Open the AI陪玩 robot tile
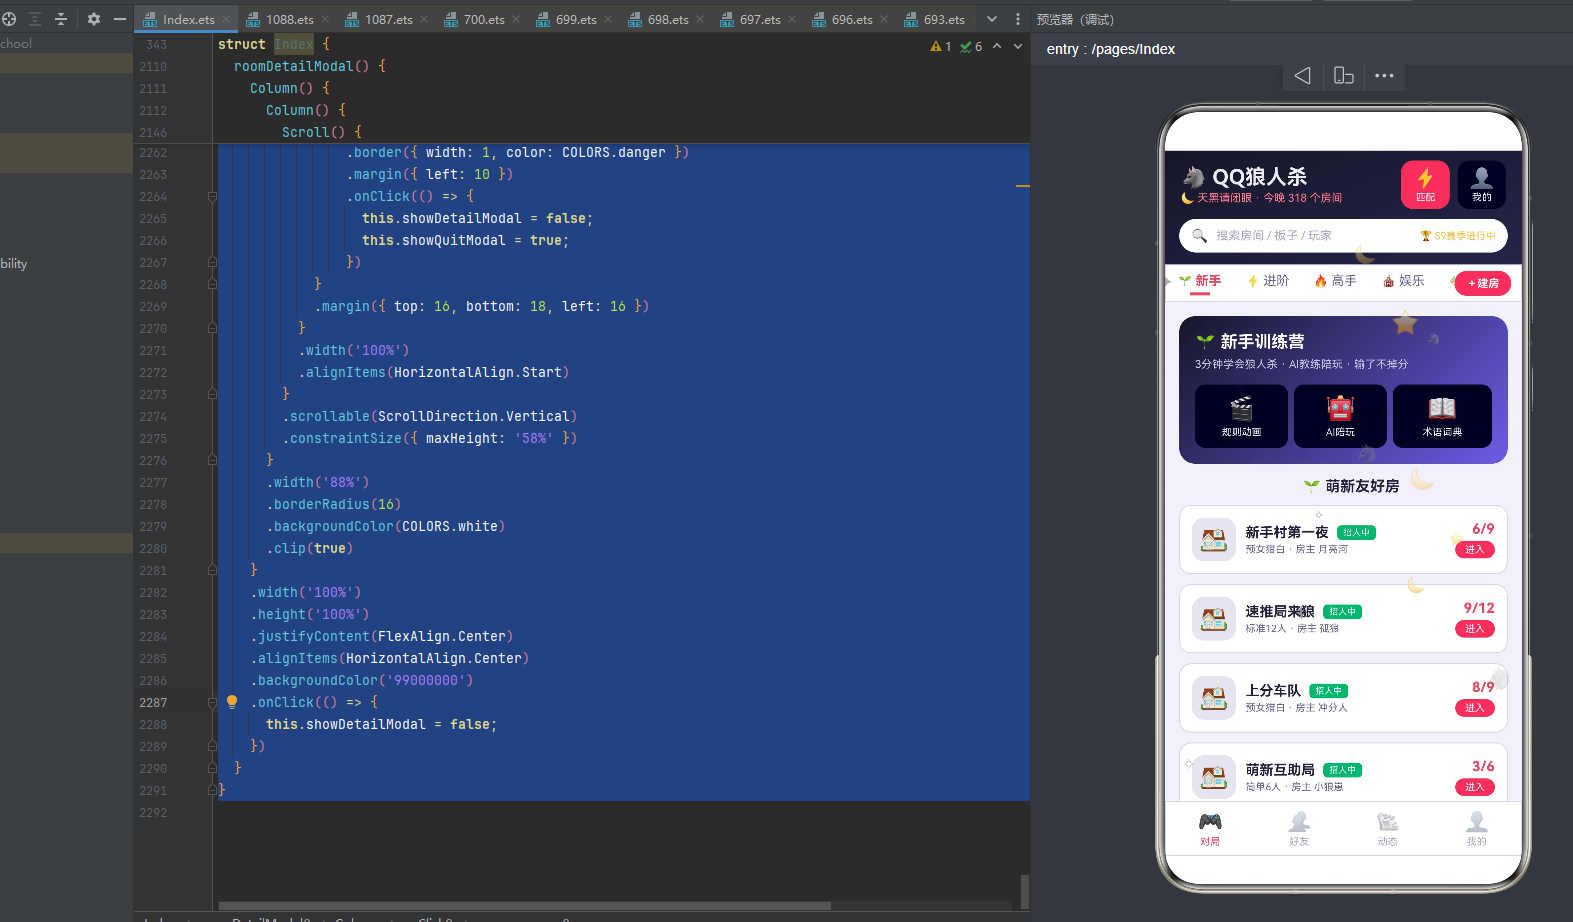1573x922 pixels. pos(1340,416)
